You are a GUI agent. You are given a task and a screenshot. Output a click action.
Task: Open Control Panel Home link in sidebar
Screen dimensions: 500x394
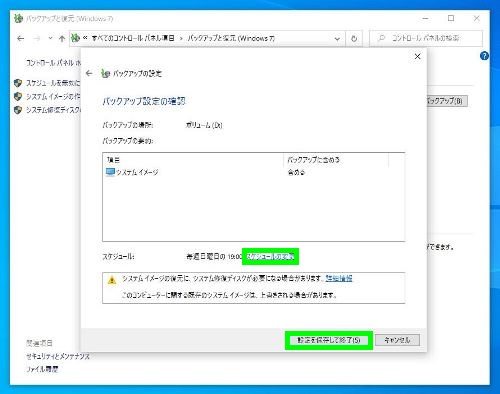coord(53,63)
